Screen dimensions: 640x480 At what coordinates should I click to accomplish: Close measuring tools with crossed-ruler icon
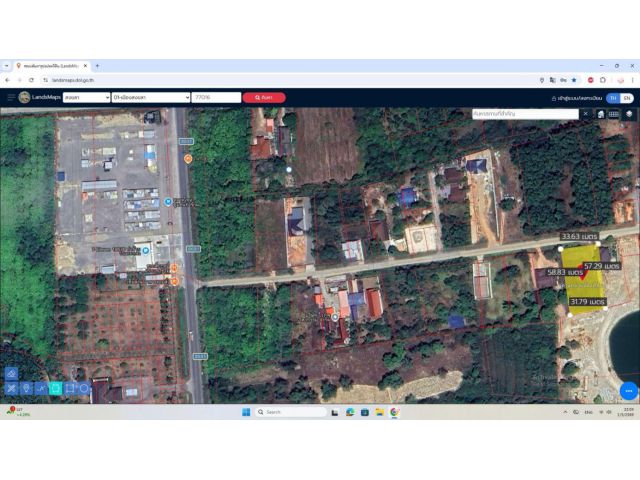point(11,388)
